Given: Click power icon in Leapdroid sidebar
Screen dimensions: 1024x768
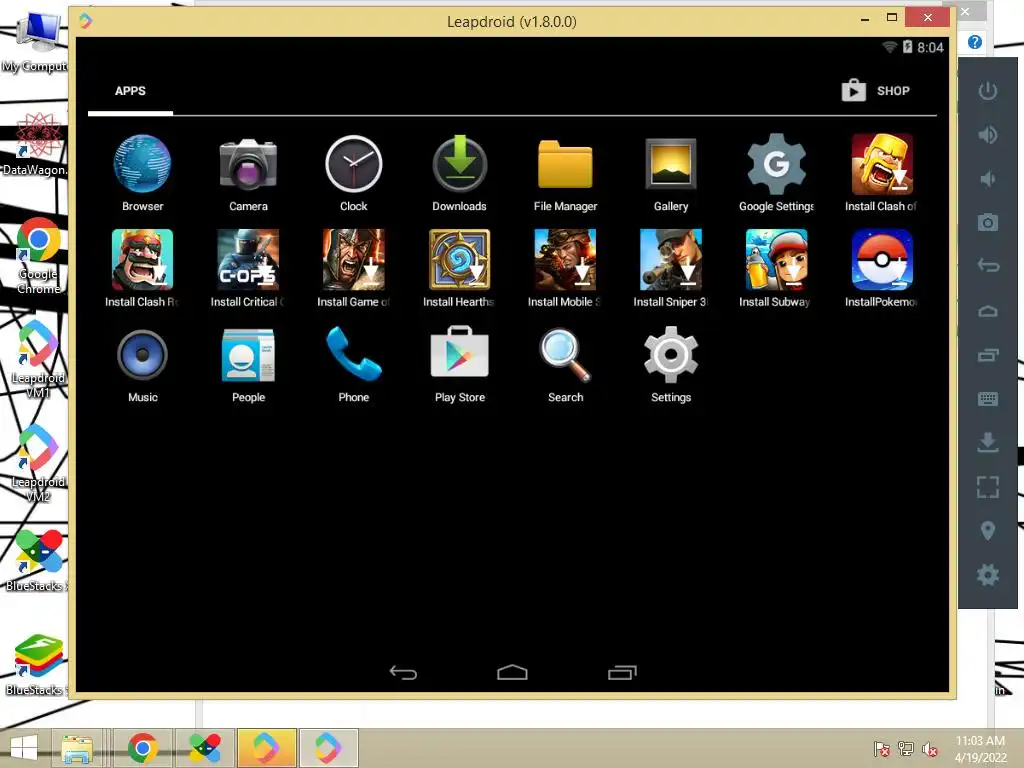Looking at the screenshot, I should (x=987, y=91).
